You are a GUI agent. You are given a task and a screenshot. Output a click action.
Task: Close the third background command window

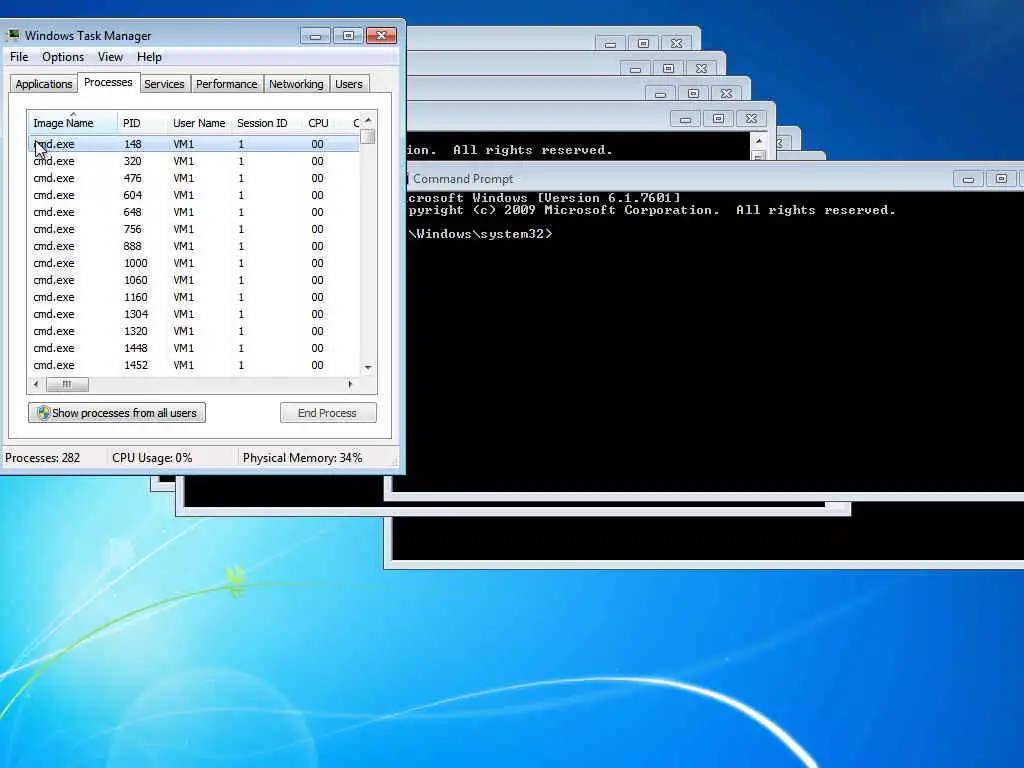click(x=726, y=93)
